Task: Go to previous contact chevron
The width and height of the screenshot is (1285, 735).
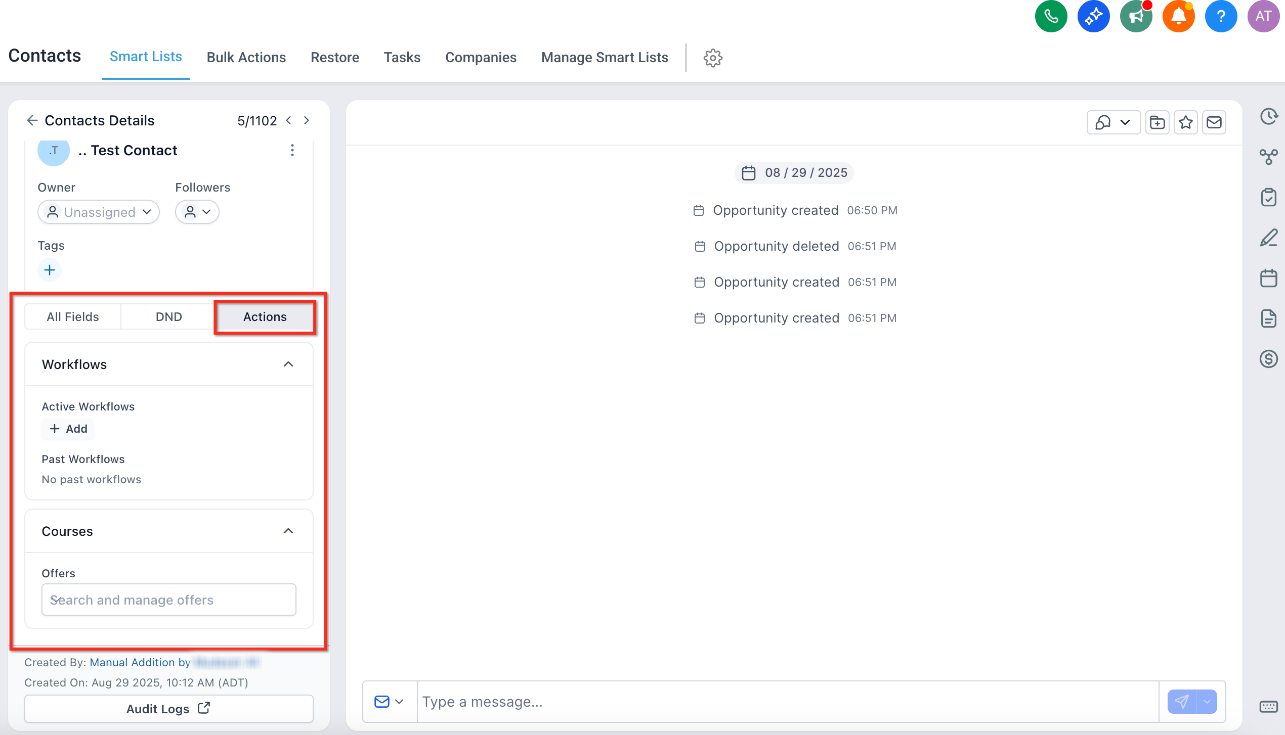Action: pos(289,120)
